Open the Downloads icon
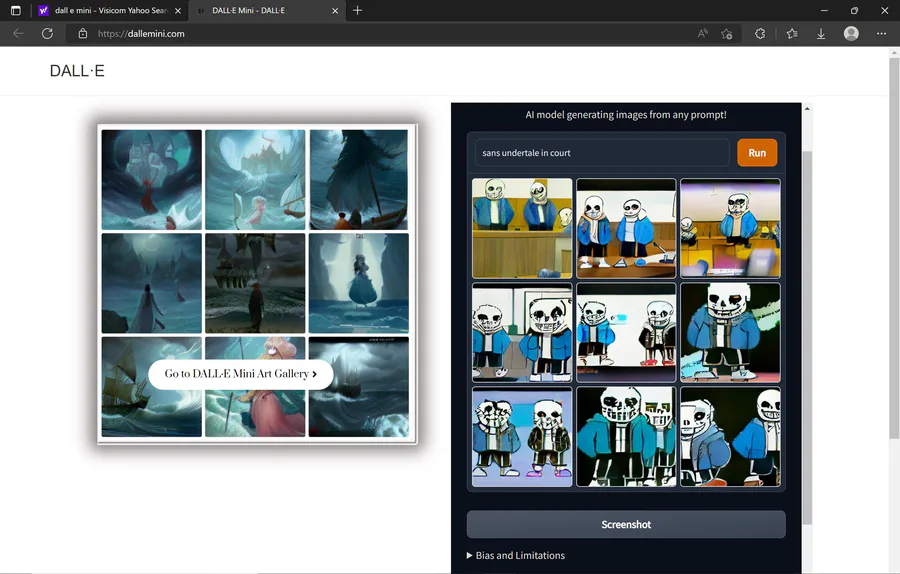 (821, 33)
